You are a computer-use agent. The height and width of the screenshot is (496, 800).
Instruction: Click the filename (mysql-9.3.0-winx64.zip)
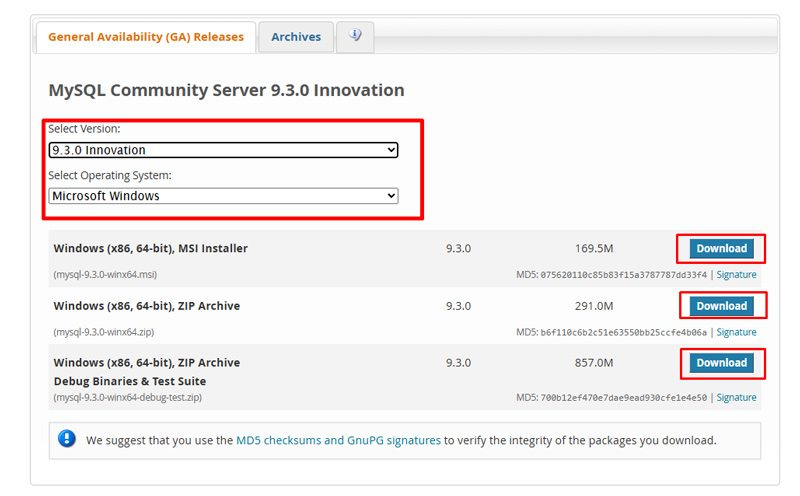pyautogui.click(x=104, y=332)
